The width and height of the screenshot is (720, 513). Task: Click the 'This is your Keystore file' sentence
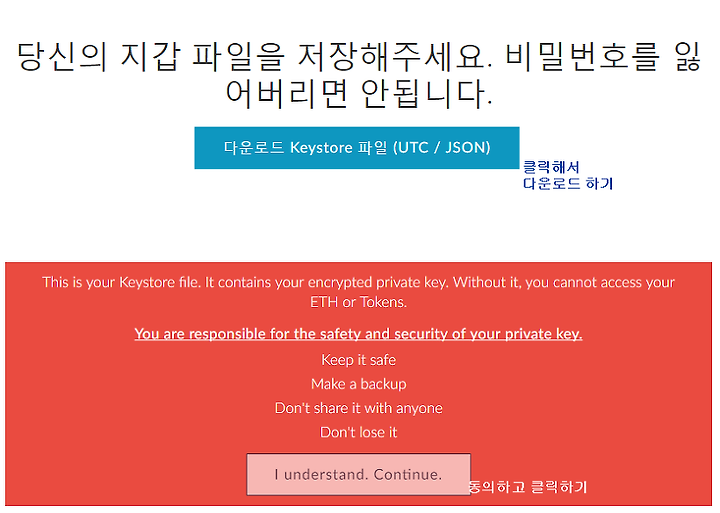click(x=122, y=282)
